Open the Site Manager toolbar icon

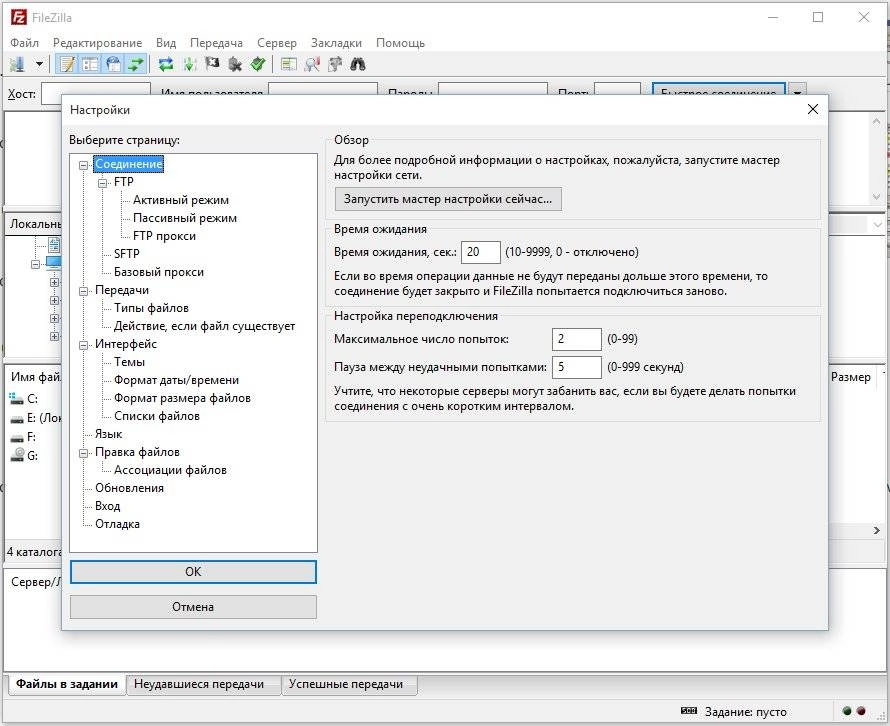(18, 64)
